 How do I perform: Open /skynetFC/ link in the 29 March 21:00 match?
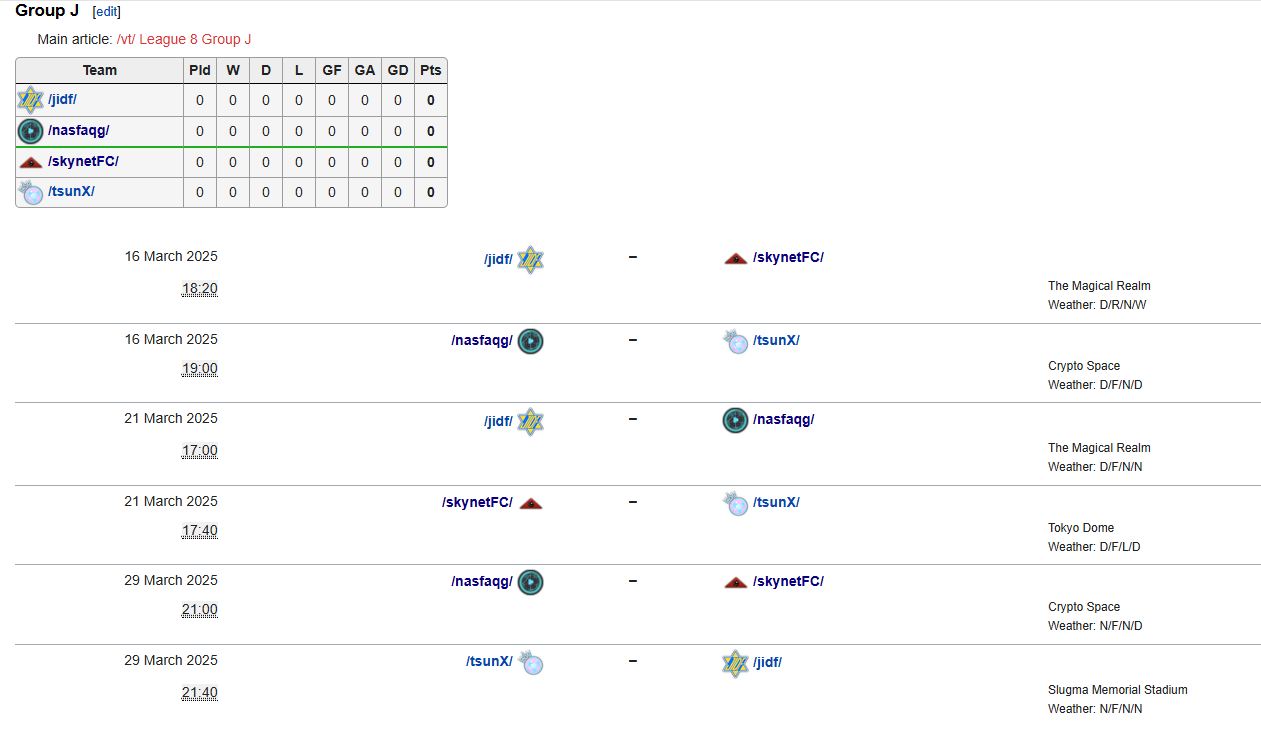coord(788,582)
